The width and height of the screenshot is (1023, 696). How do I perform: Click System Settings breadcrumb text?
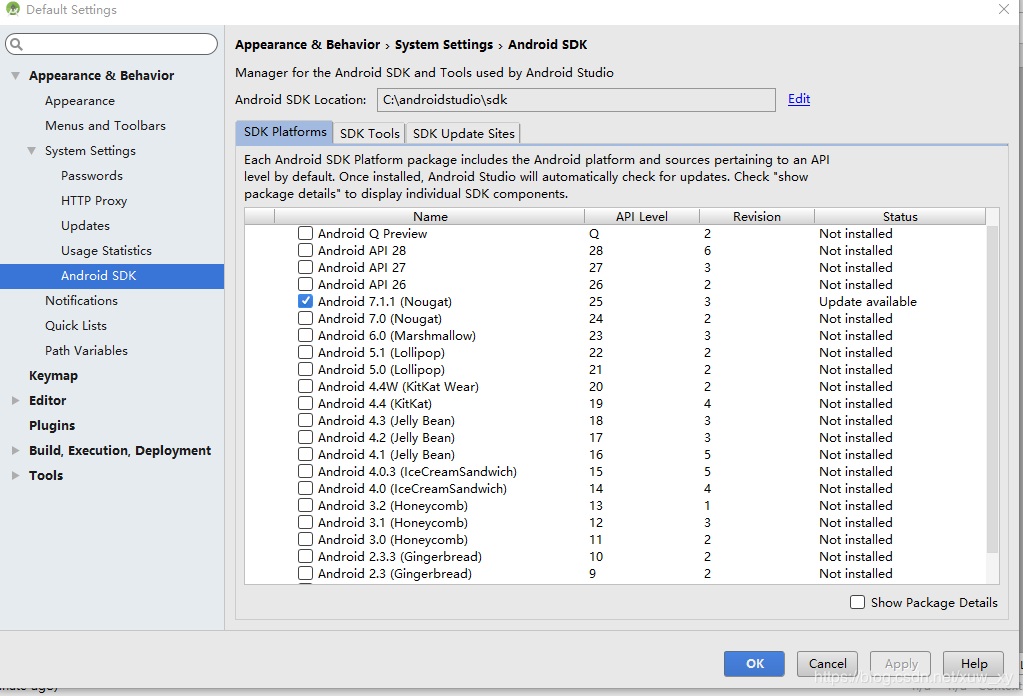tap(444, 44)
